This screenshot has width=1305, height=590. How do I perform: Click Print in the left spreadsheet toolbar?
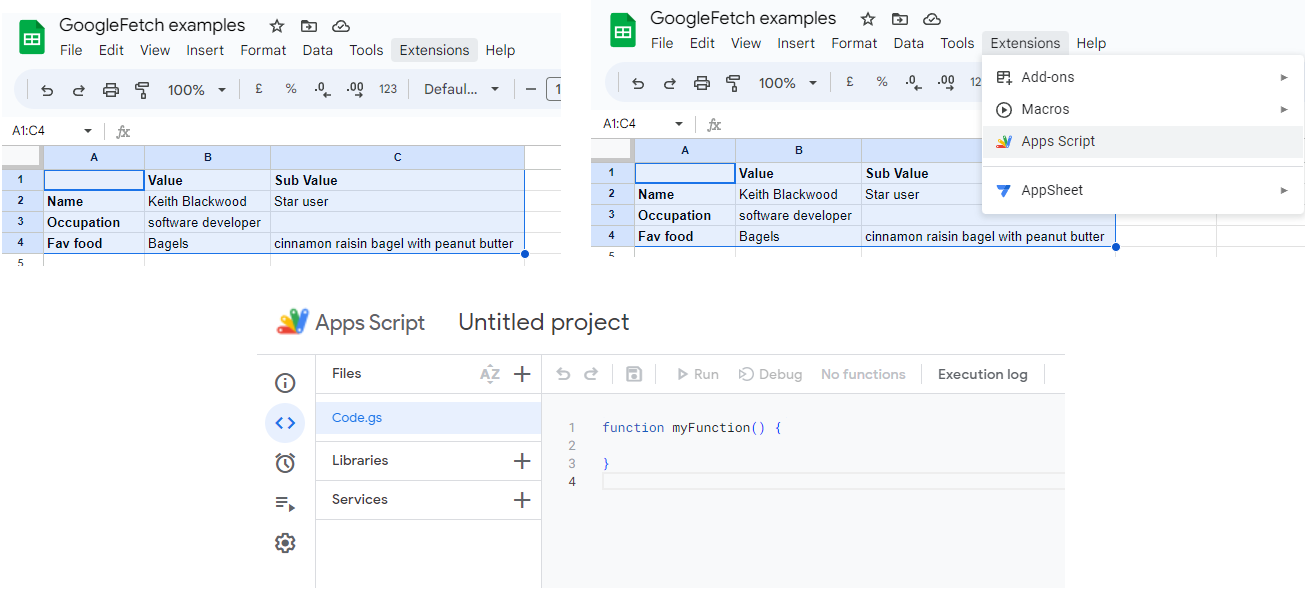(111, 90)
